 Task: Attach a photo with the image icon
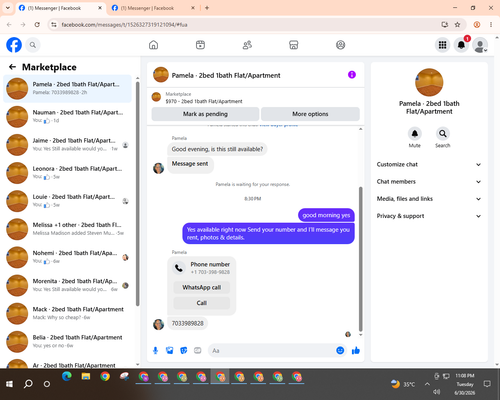(169, 350)
